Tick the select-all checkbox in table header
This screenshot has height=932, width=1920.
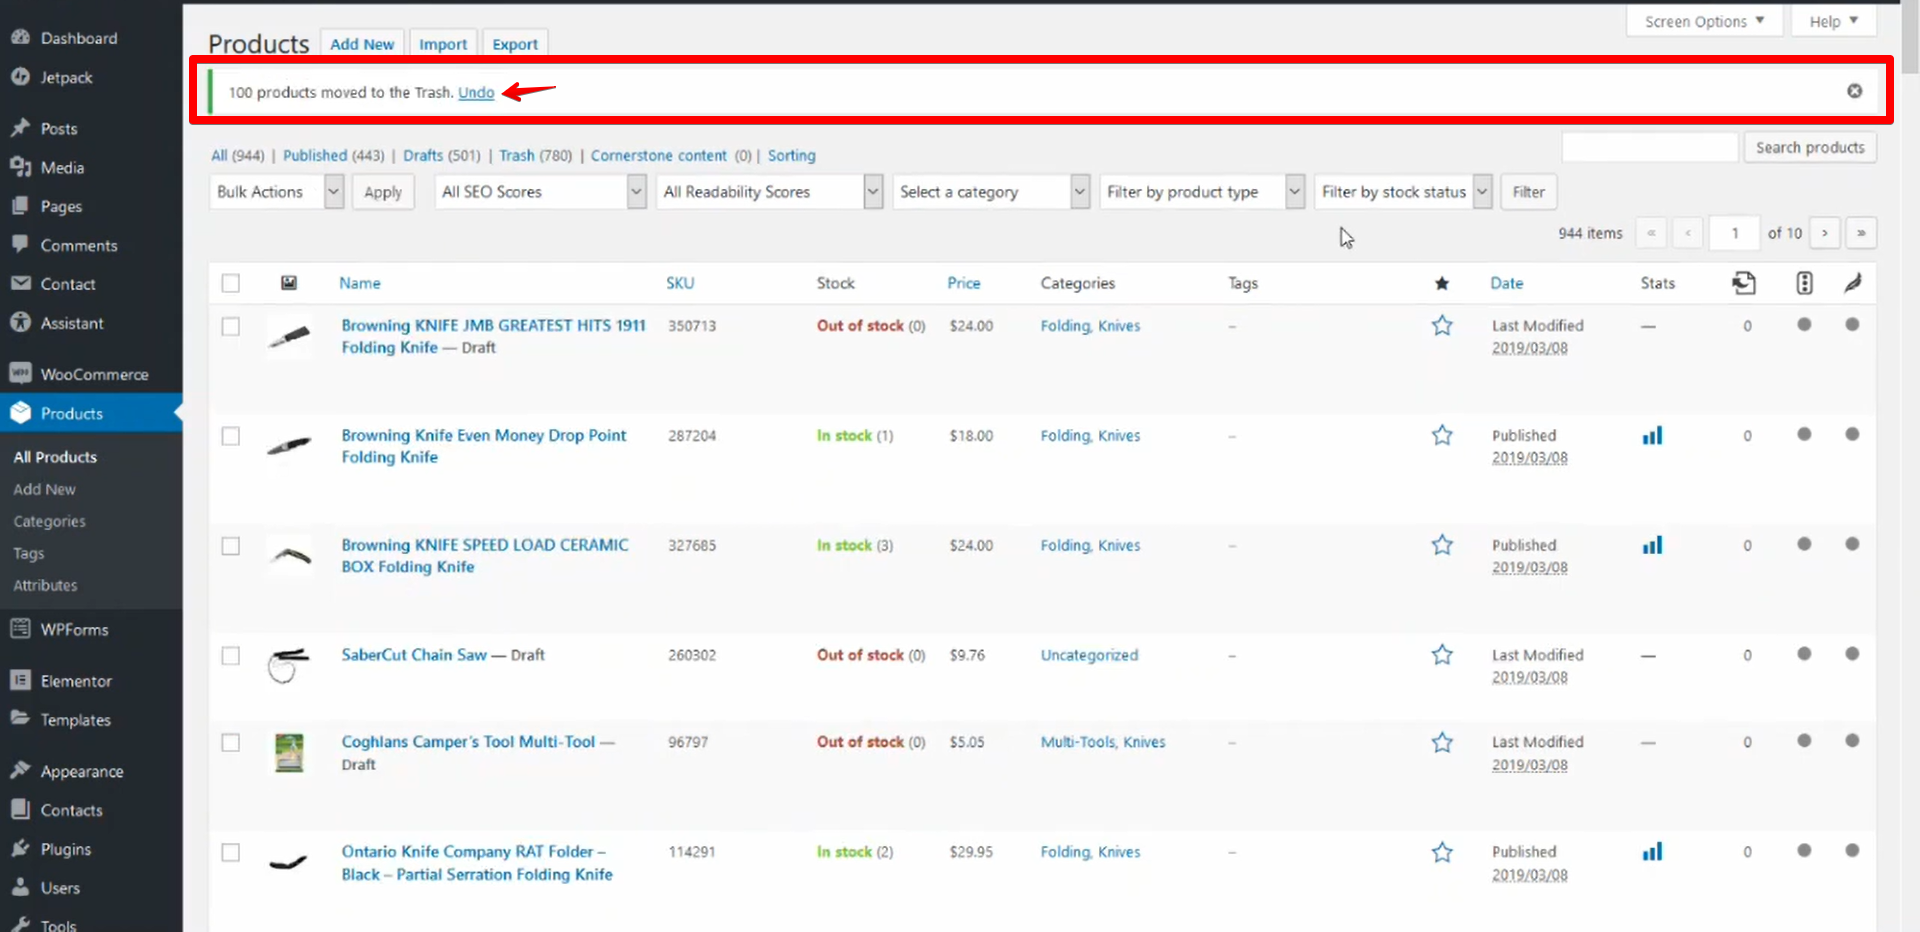[231, 283]
